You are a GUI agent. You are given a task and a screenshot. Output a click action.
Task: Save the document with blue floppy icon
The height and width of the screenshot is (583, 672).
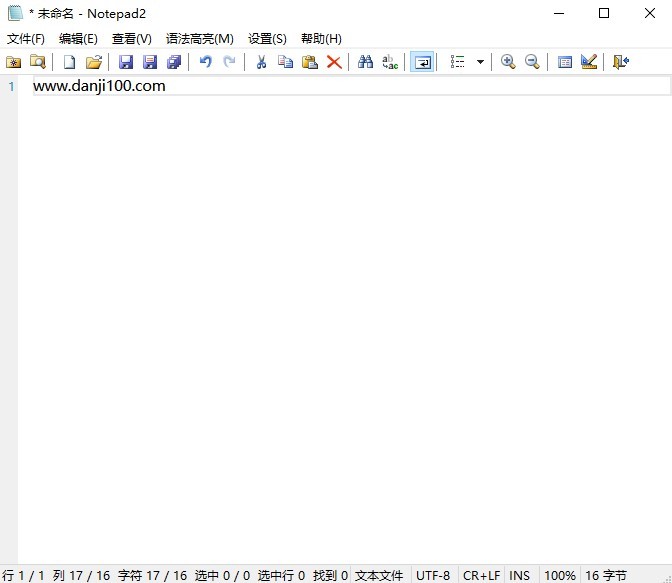126,62
